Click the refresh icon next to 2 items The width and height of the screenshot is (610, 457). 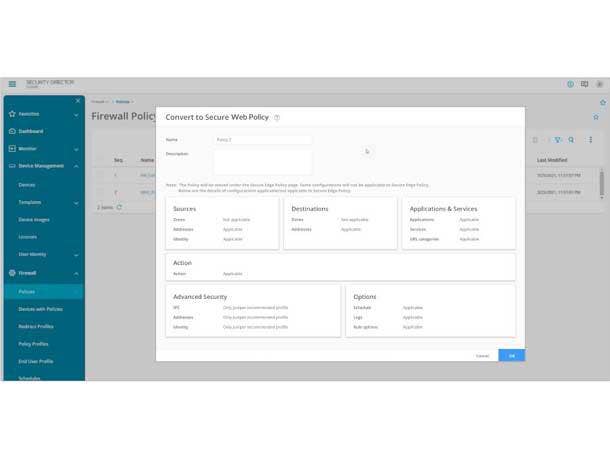pos(120,207)
